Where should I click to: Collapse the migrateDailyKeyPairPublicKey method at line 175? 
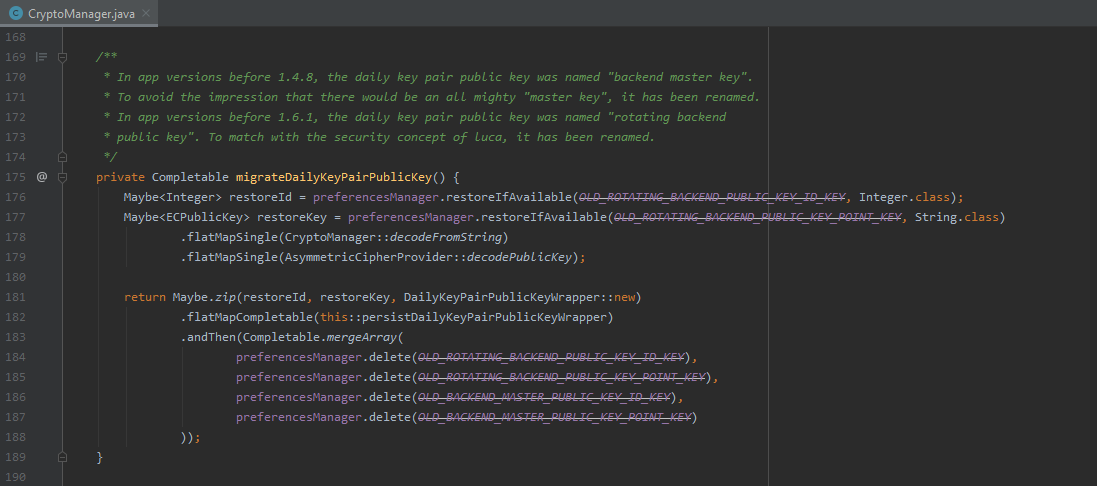pos(62,177)
